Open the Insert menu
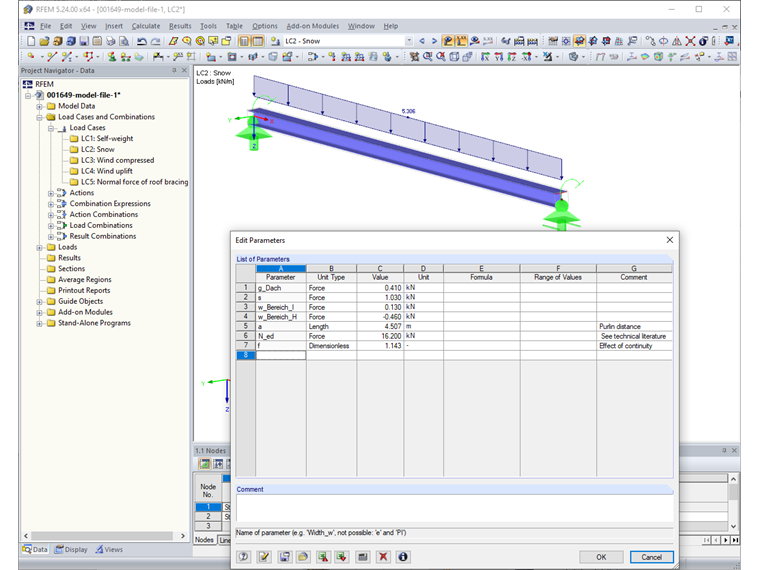Viewport: 760px width, 570px height. point(114,26)
